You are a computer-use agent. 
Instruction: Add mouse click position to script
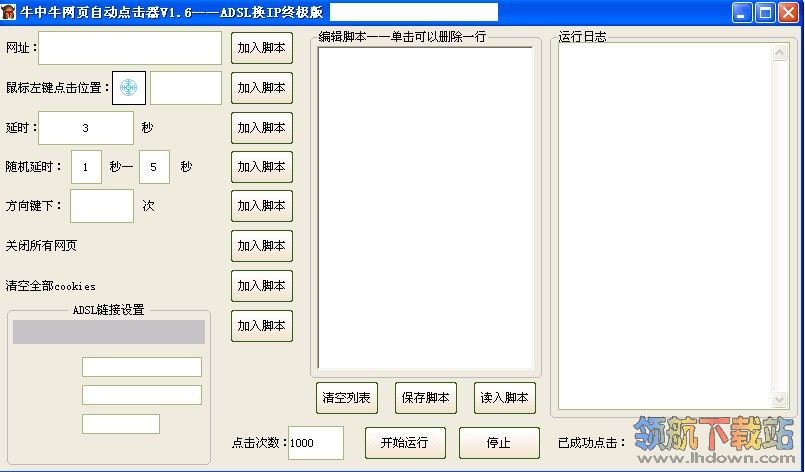[262, 88]
